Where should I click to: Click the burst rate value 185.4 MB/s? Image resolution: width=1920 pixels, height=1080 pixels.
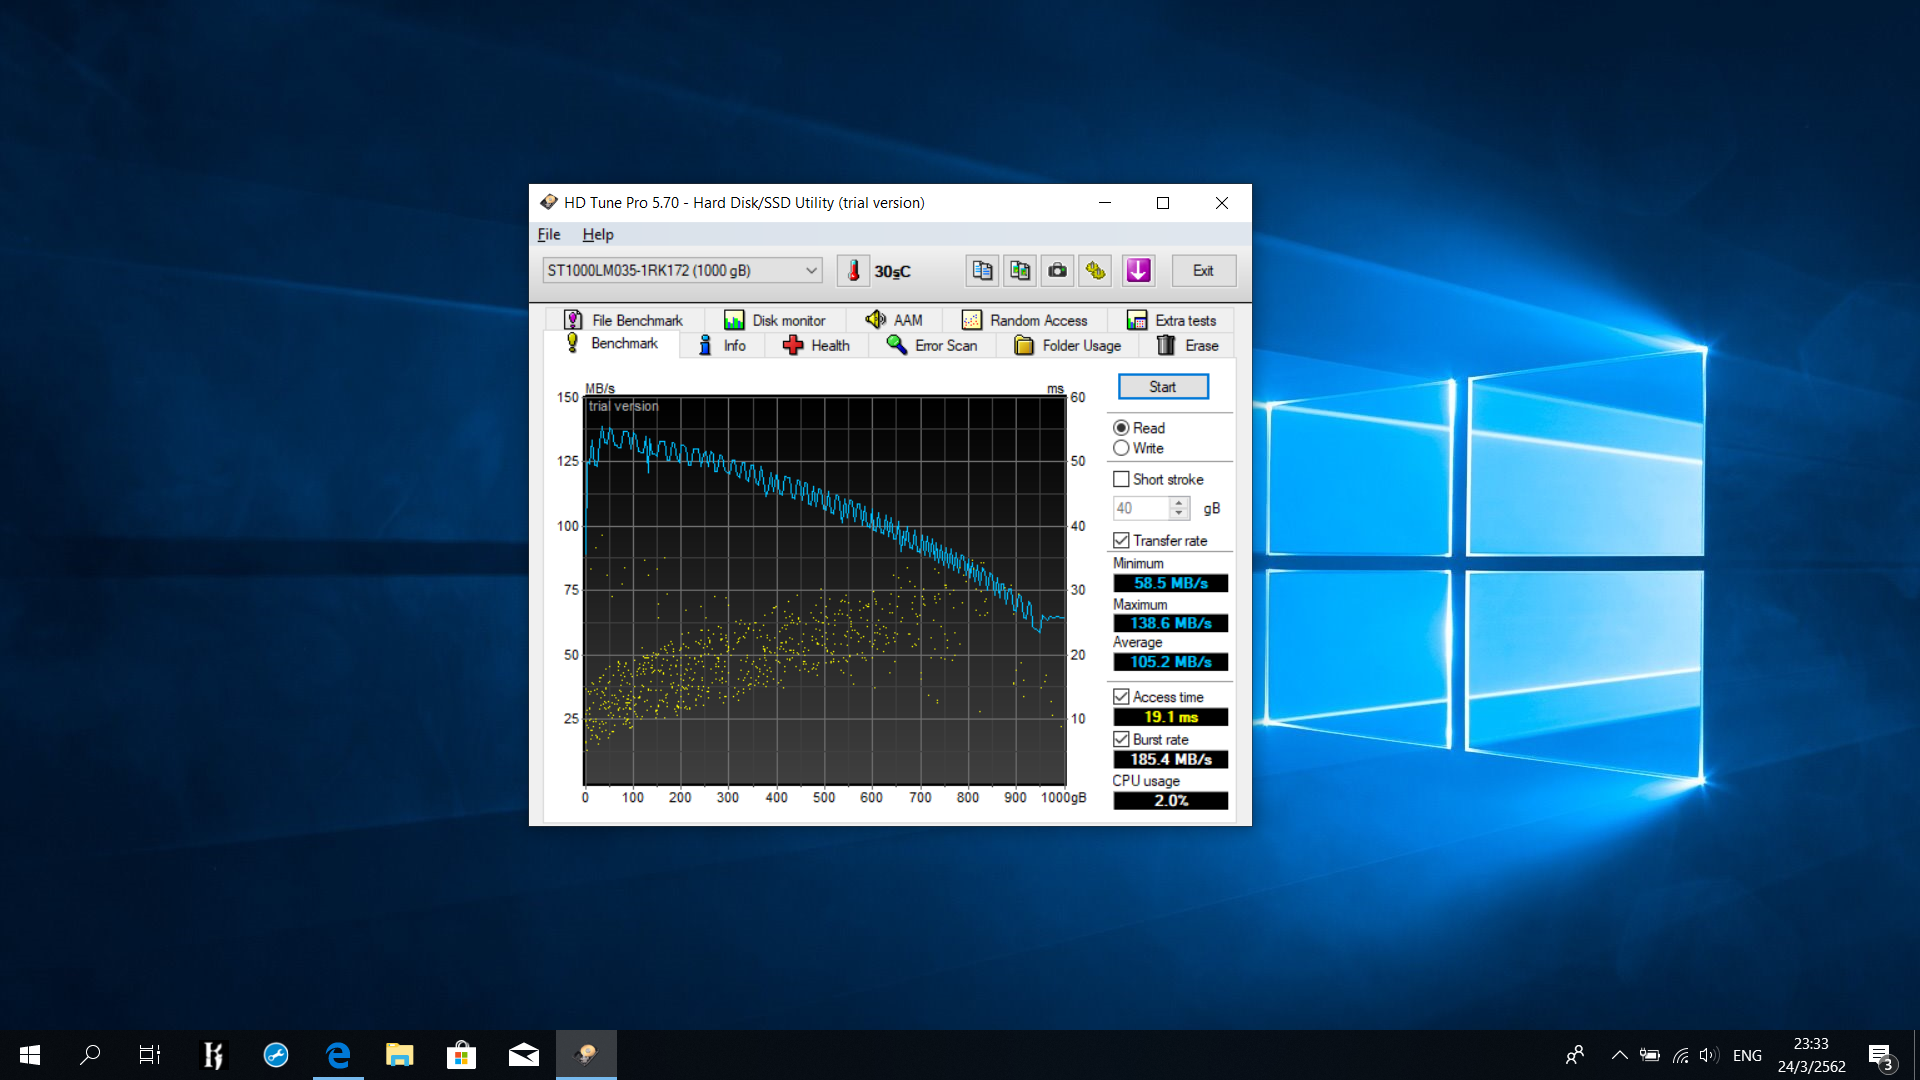tap(1170, 759)
